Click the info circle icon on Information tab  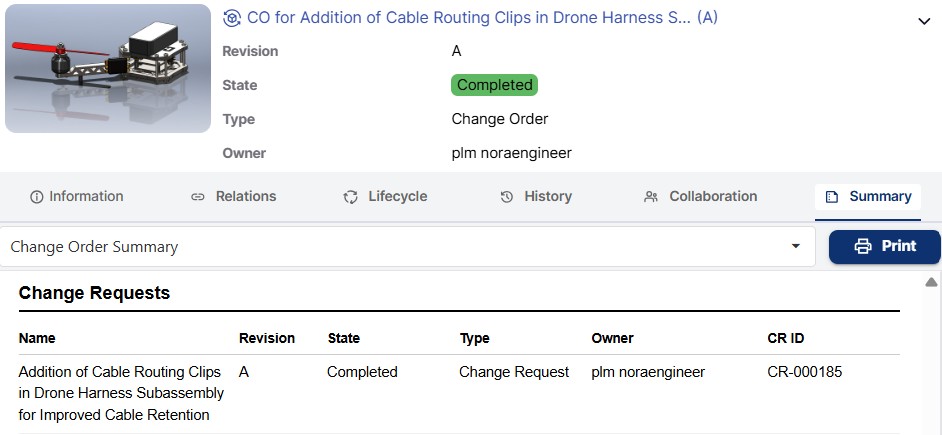tap(37, 197)
